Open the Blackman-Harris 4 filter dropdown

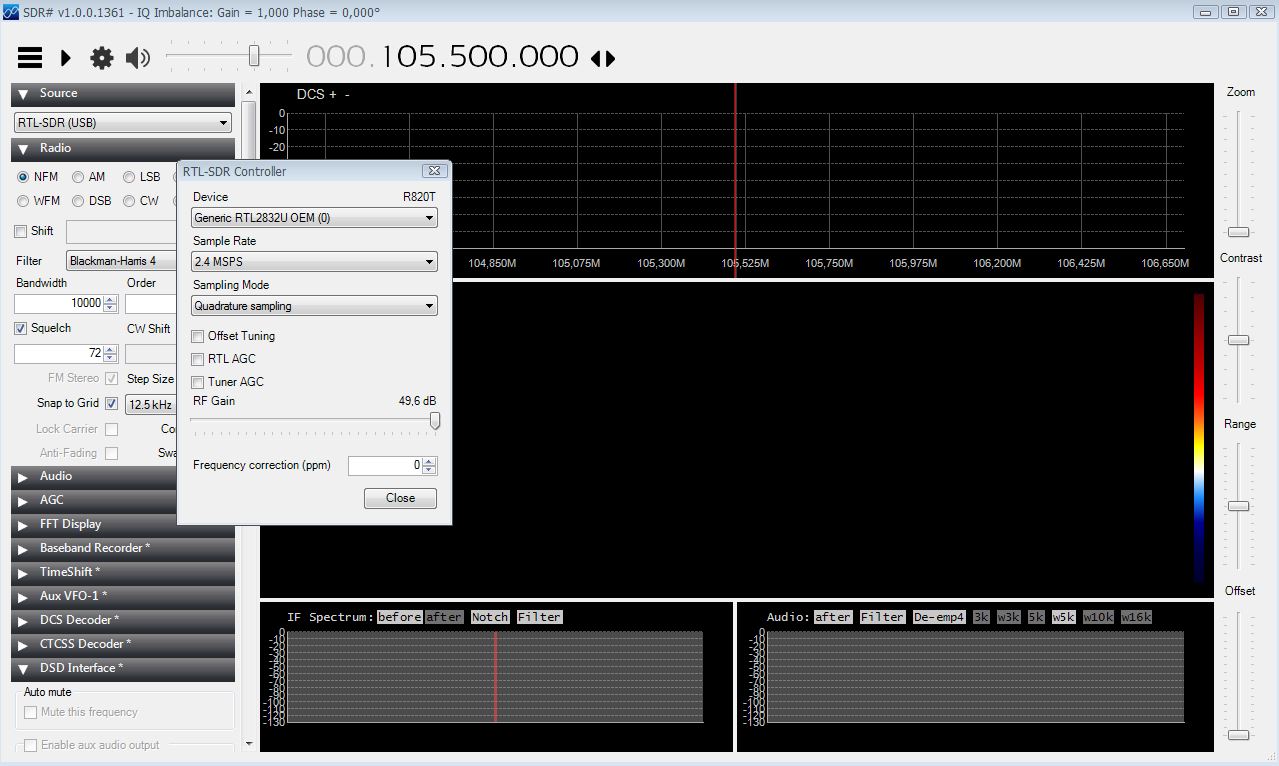[x=121, y=261]
